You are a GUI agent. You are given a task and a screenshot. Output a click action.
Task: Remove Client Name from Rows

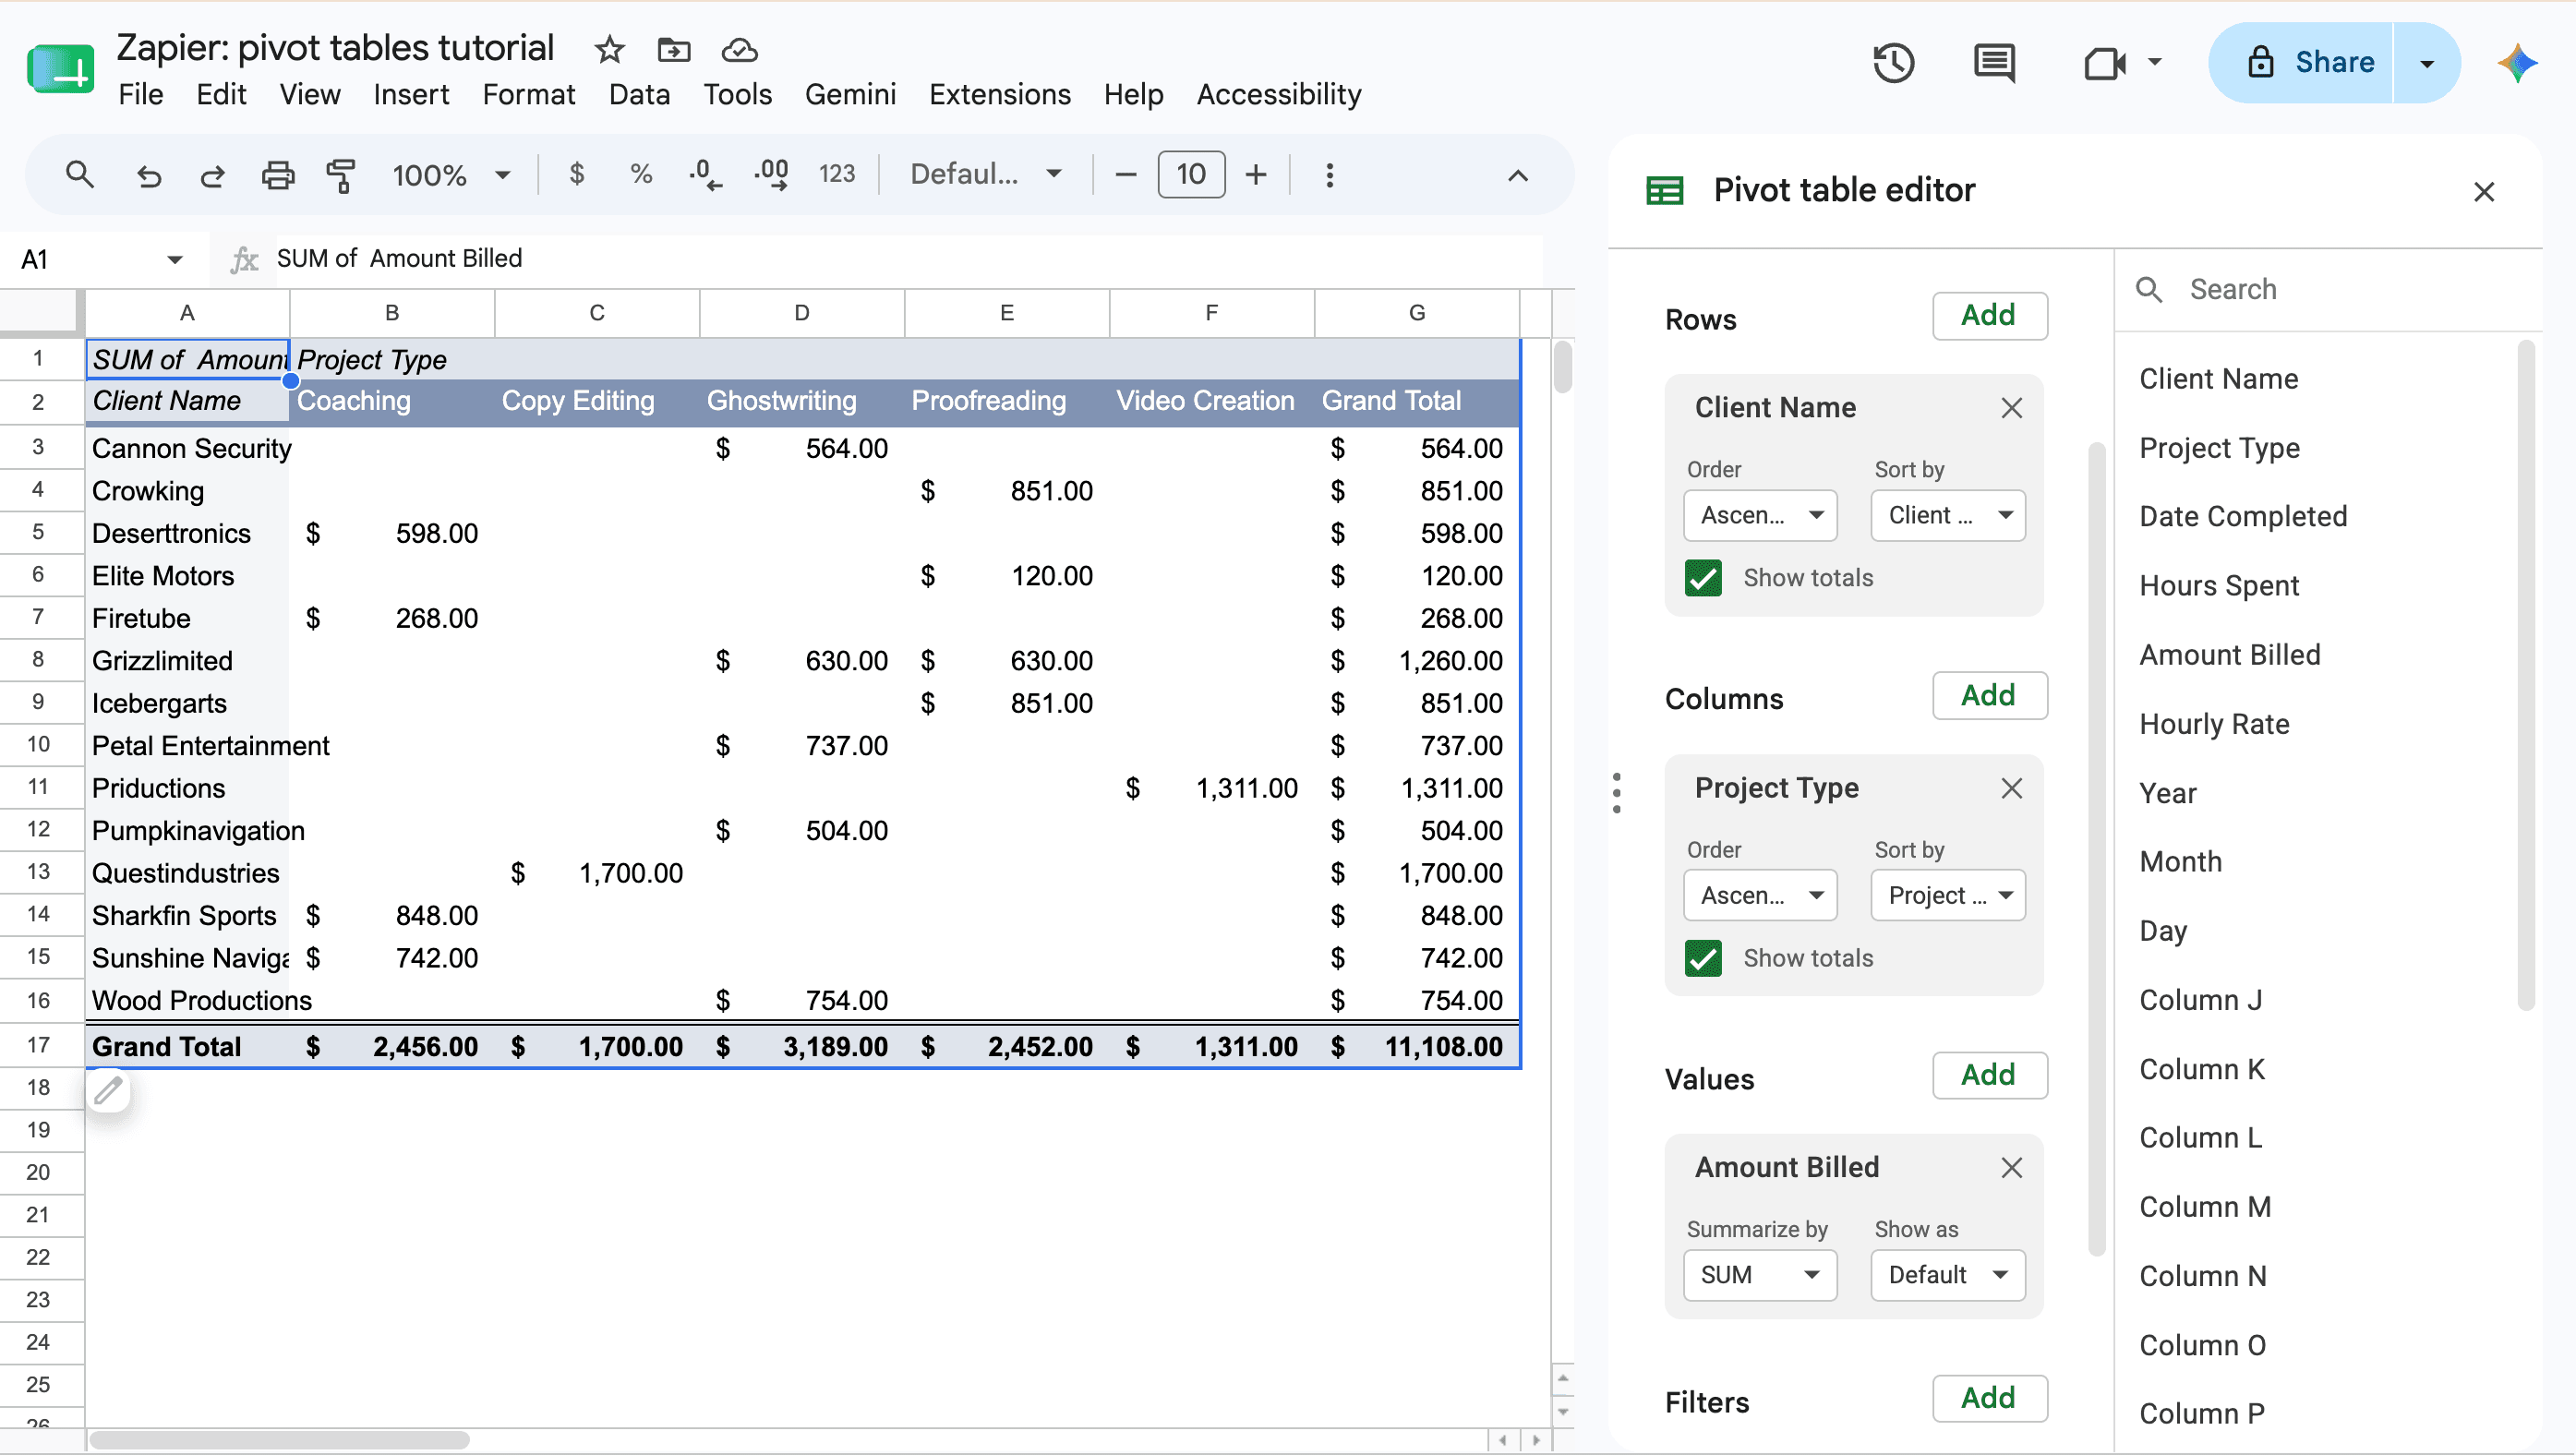pos(2011,408)
